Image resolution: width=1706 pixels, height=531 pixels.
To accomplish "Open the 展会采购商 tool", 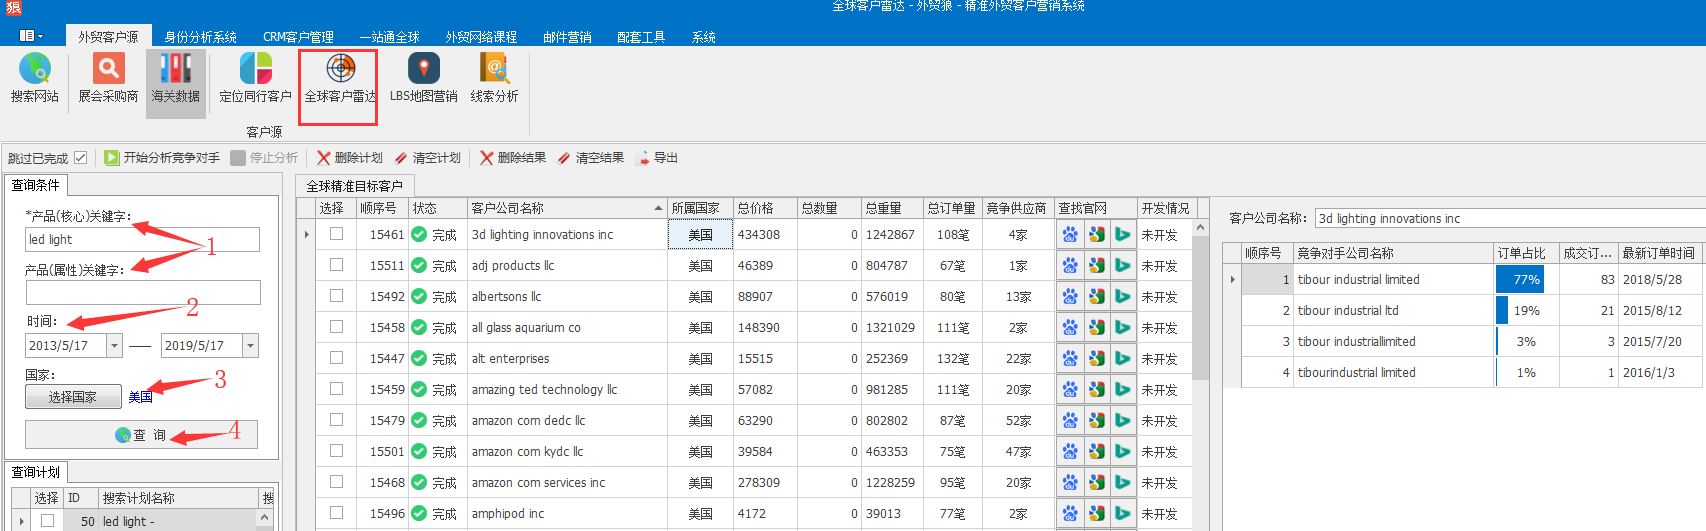I will tap(108, 80).
